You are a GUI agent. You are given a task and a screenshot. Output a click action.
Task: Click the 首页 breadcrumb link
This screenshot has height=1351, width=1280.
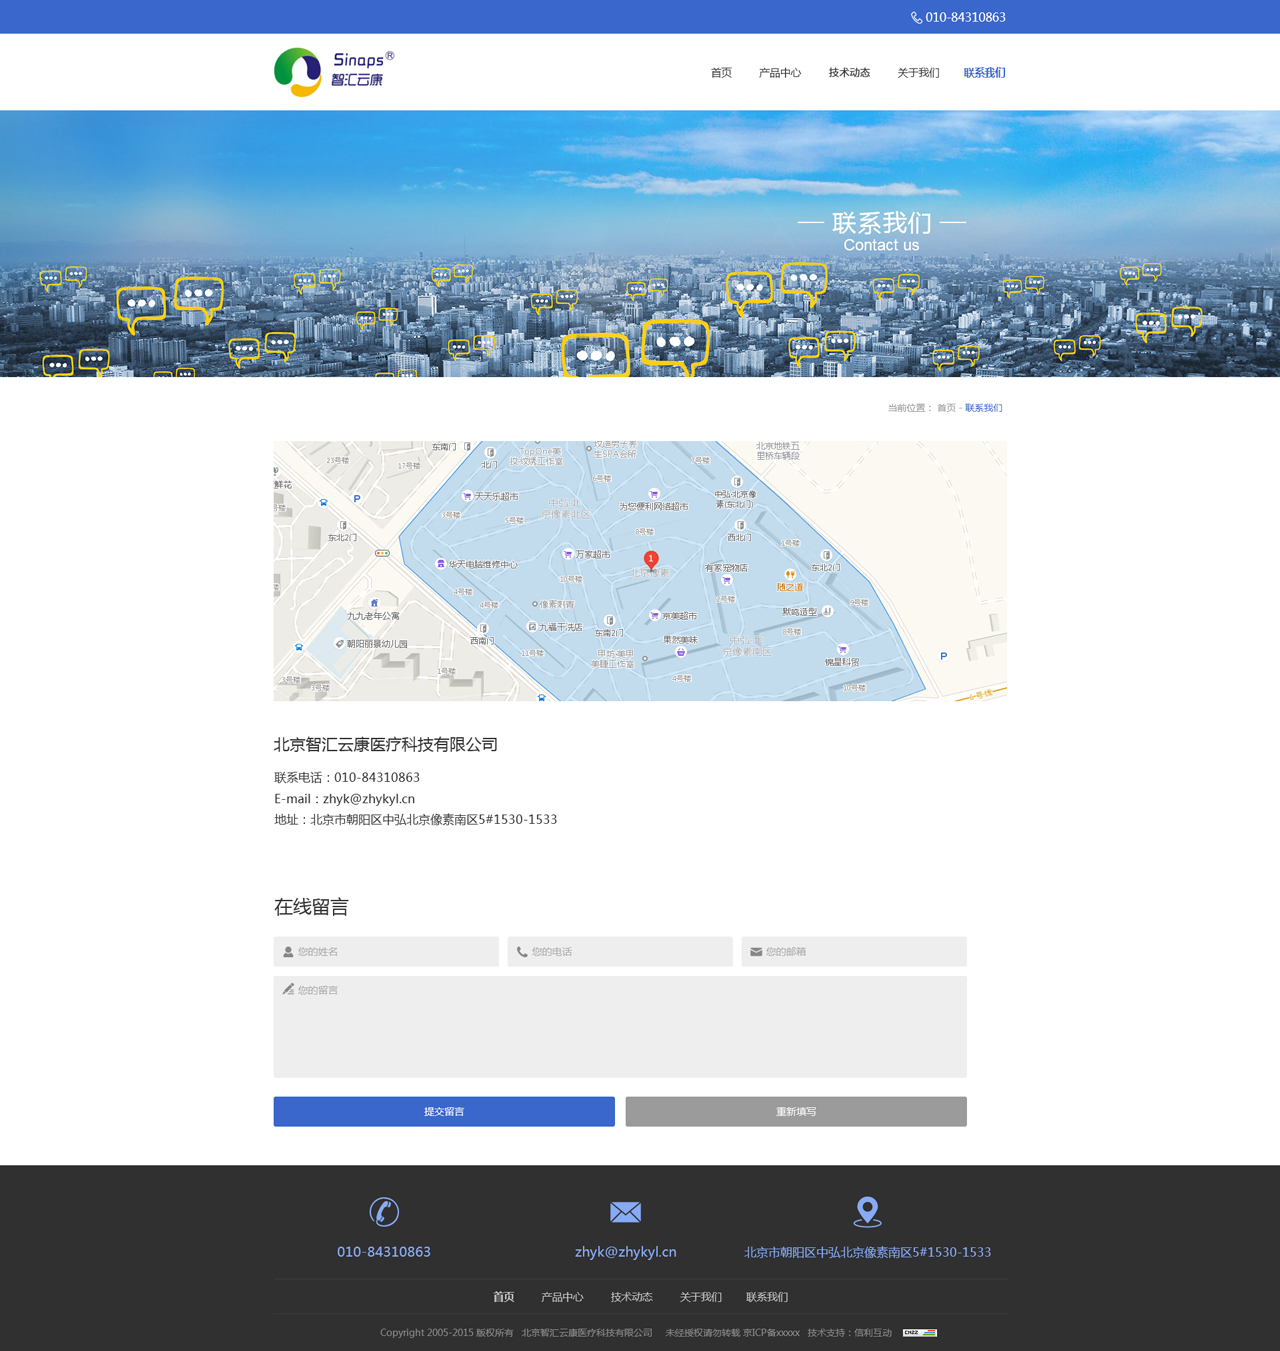(x=945, y=408)
